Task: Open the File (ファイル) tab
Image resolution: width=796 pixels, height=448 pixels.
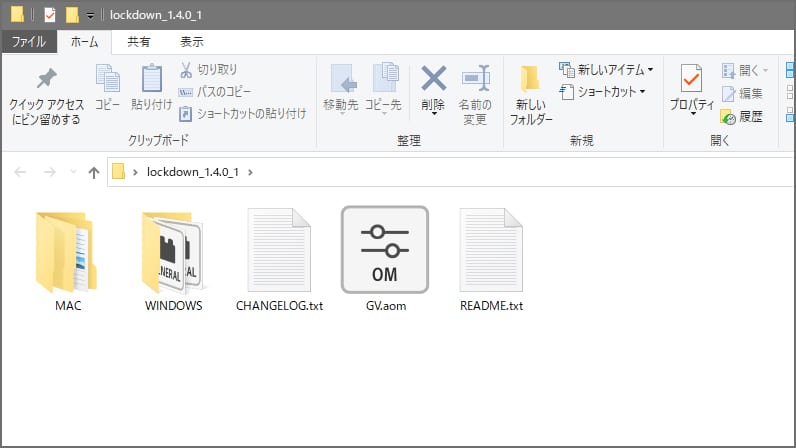Action: click(x=28, y=42)
